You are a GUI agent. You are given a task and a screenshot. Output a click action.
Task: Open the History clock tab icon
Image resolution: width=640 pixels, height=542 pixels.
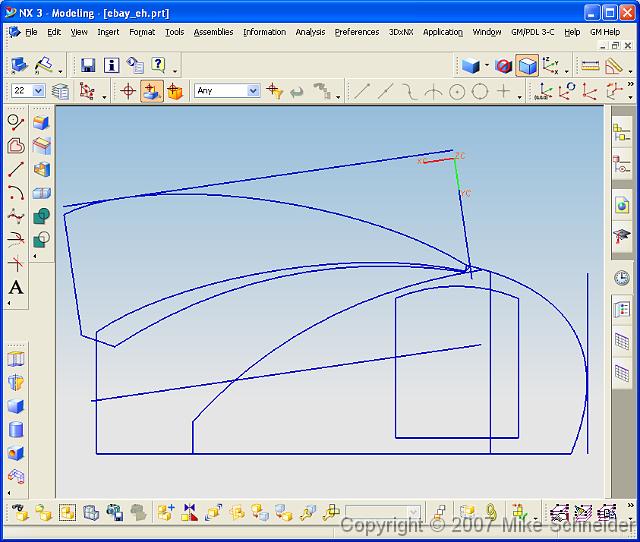(x=622, y=278)
